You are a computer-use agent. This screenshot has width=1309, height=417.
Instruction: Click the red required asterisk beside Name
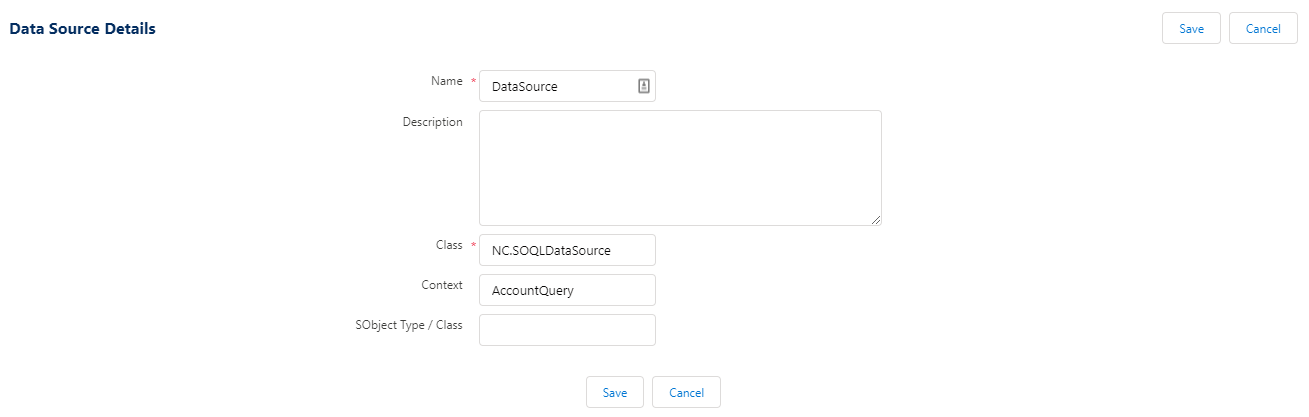coord(472,82)
